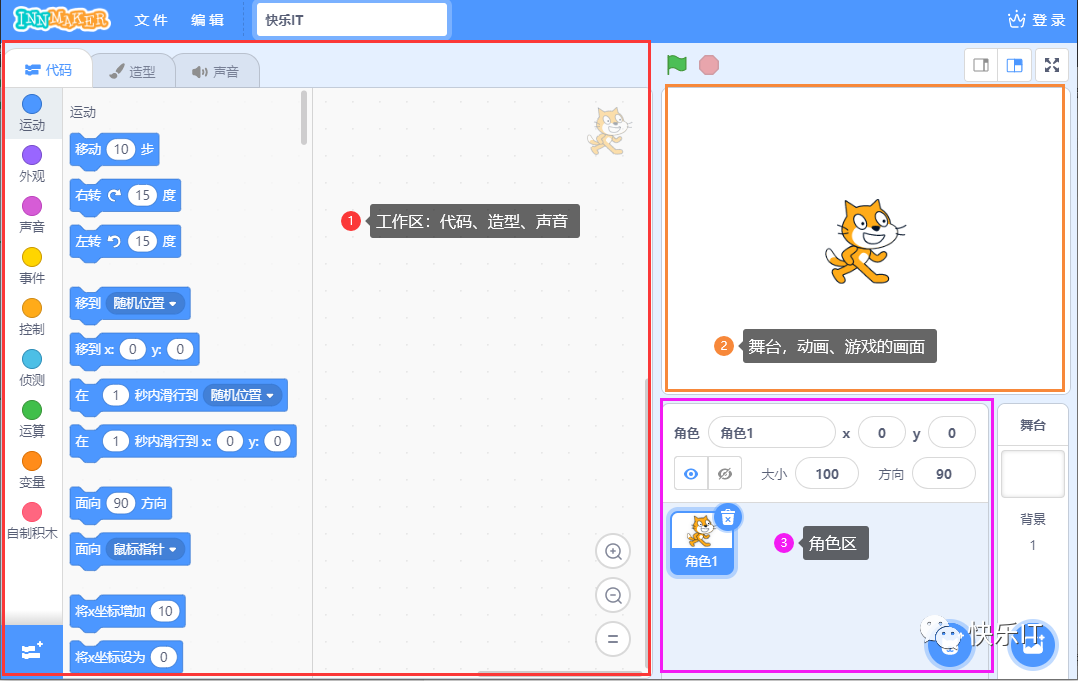Click the INNMAKER logo
The image size is (1078, 681).
(62, 19)
